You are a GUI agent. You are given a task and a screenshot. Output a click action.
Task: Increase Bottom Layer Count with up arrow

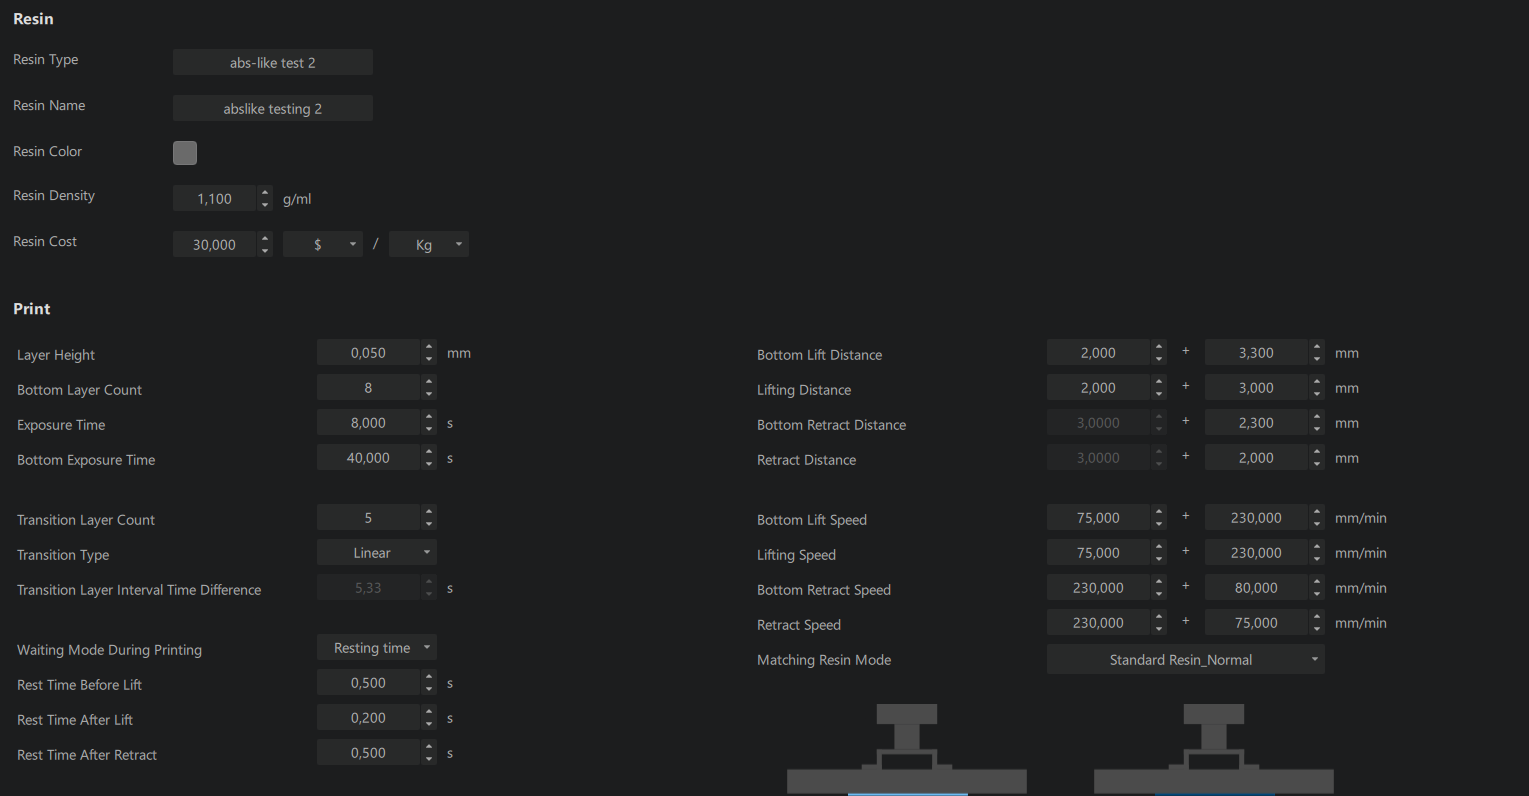click(429, 381)
